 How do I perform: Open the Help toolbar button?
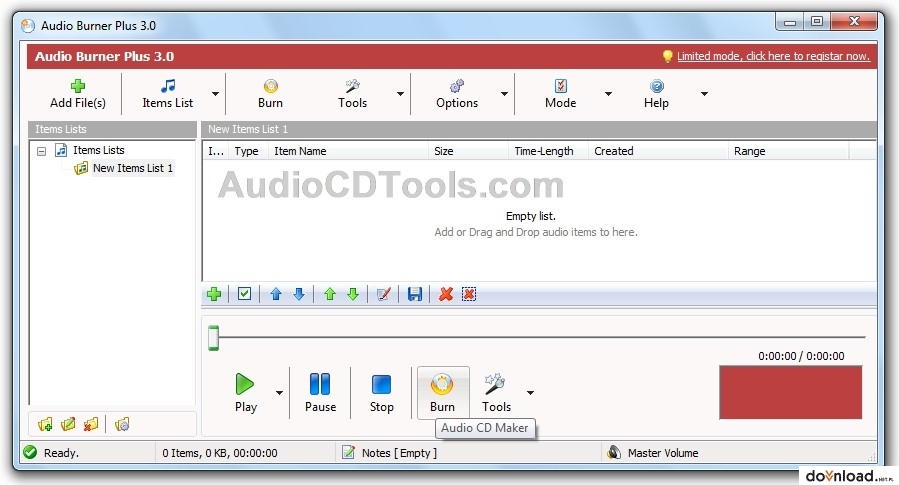(656, 94)
